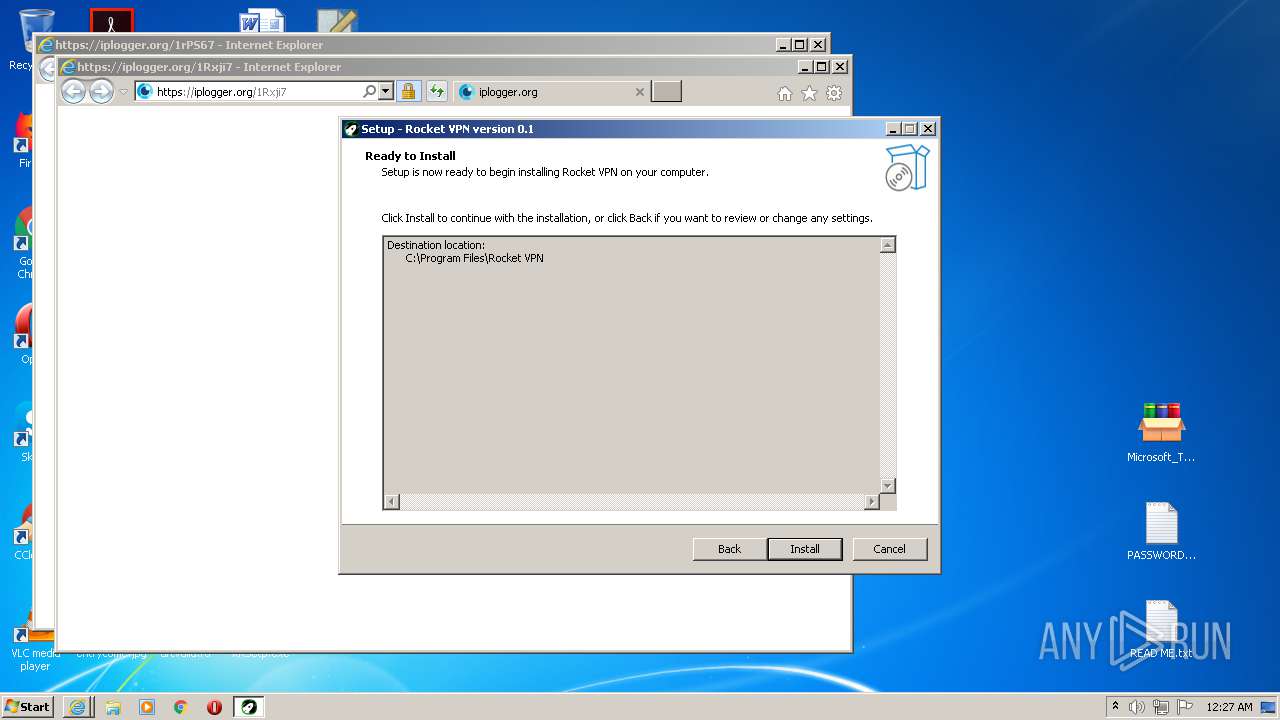Open the volume speaker tray icon

pos(1137,707)
